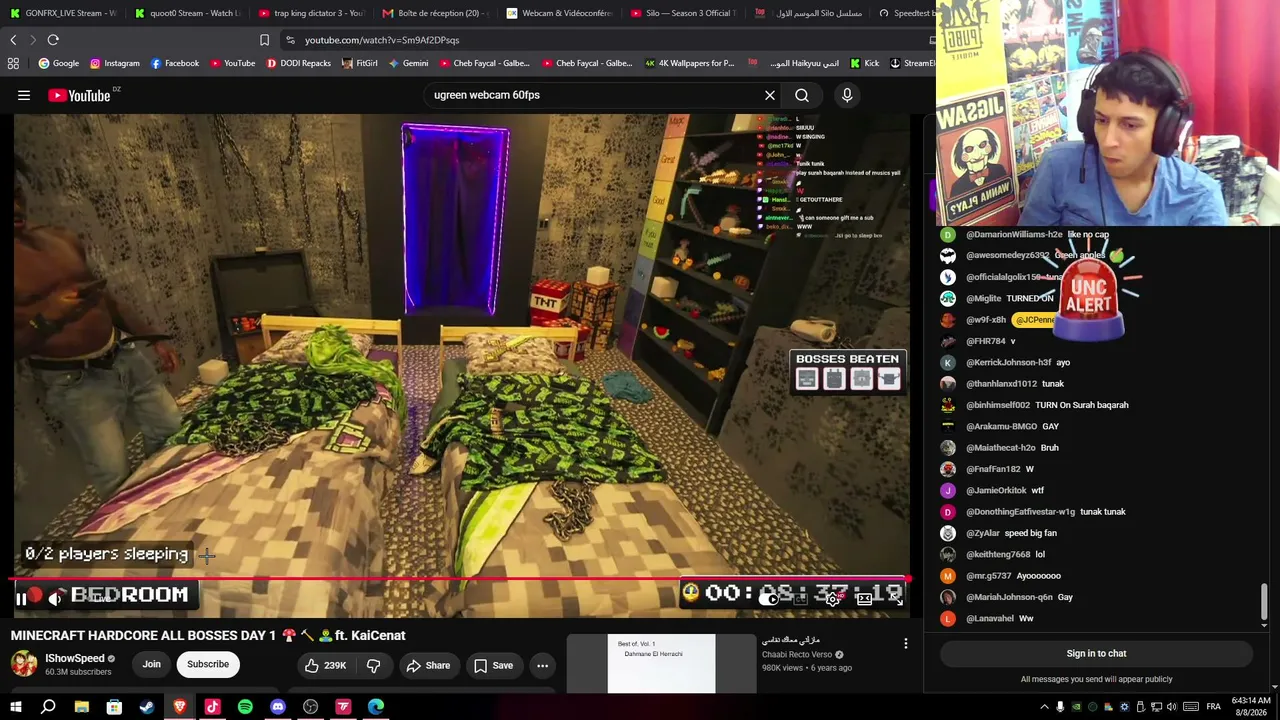Open the taskbar clock and calendar
This screenshot has width=1280, height=720.
1251,707
